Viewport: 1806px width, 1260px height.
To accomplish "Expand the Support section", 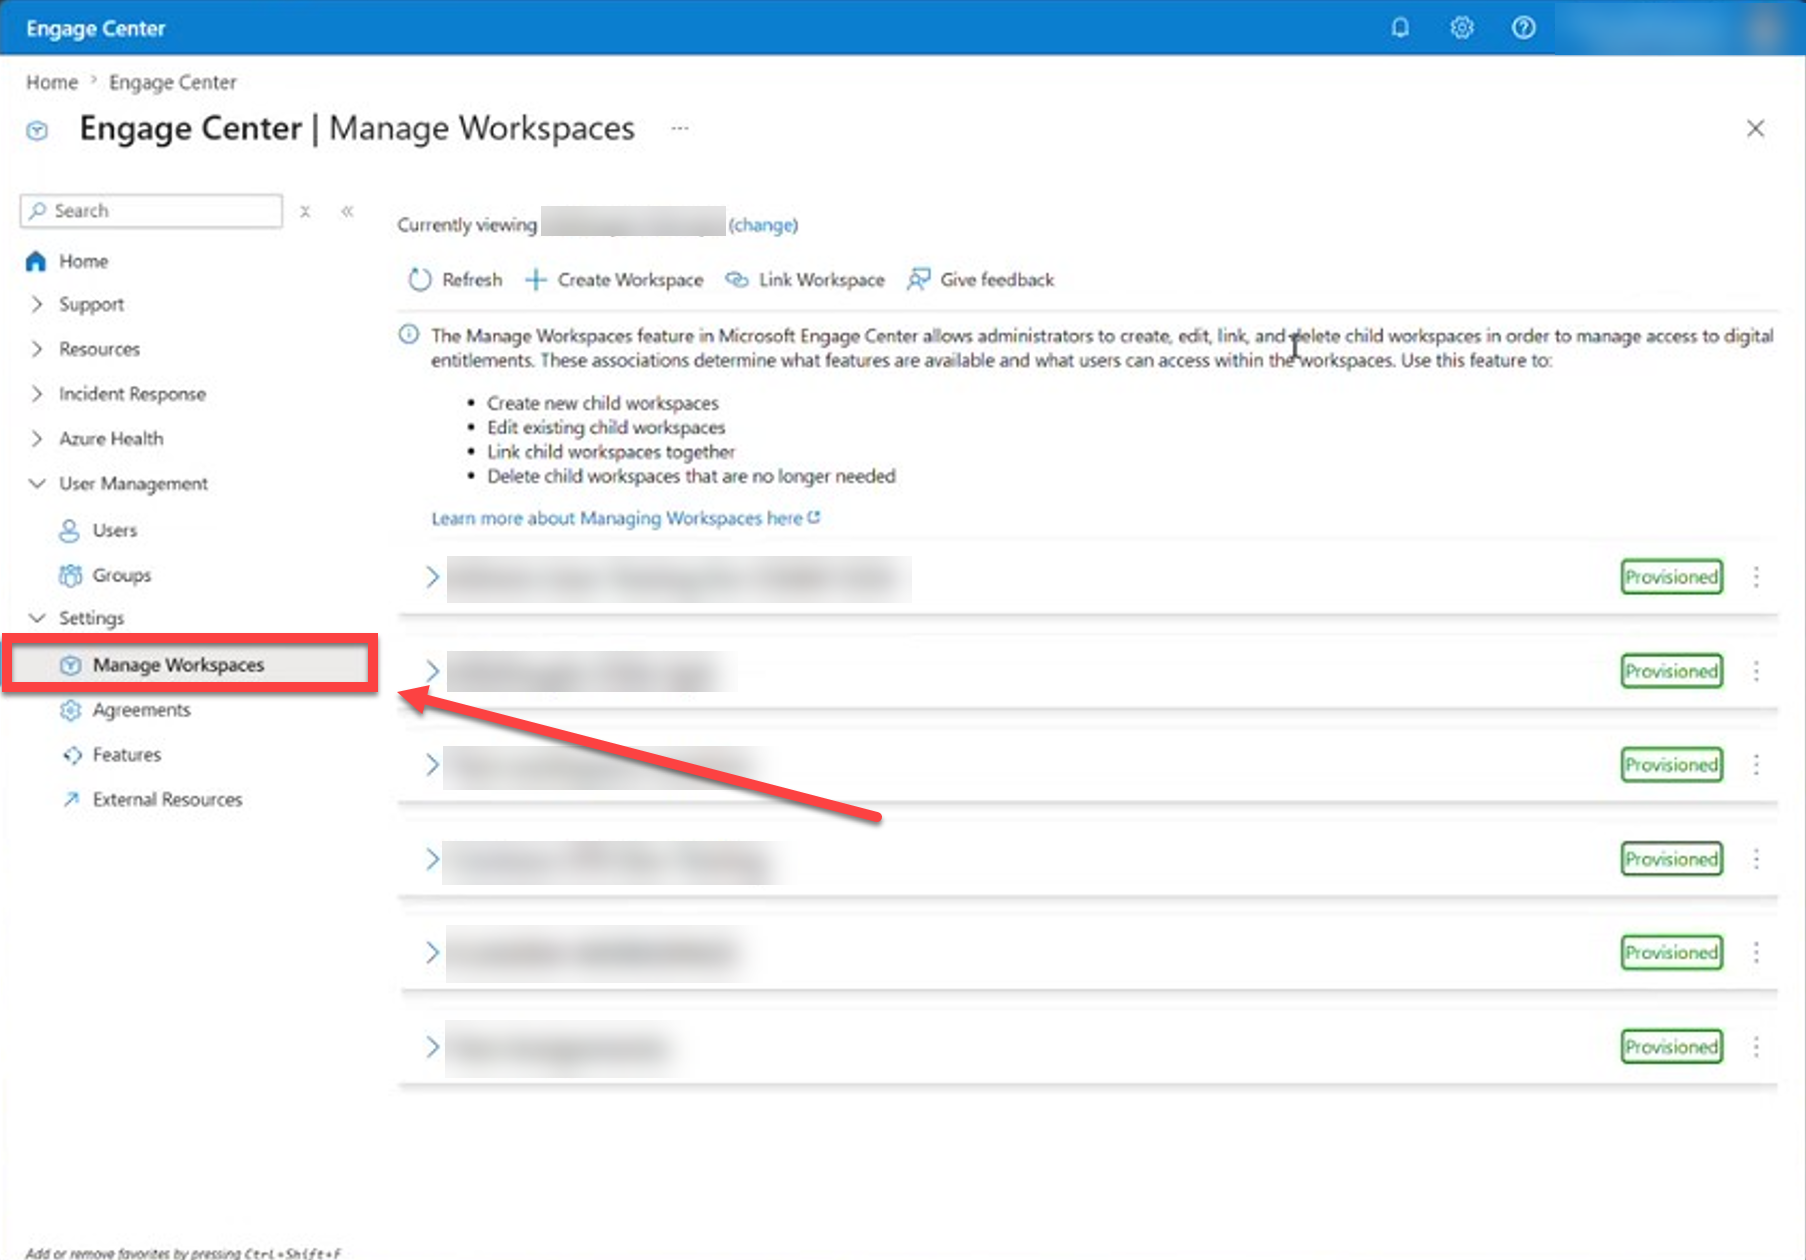I will pos(37,304).
